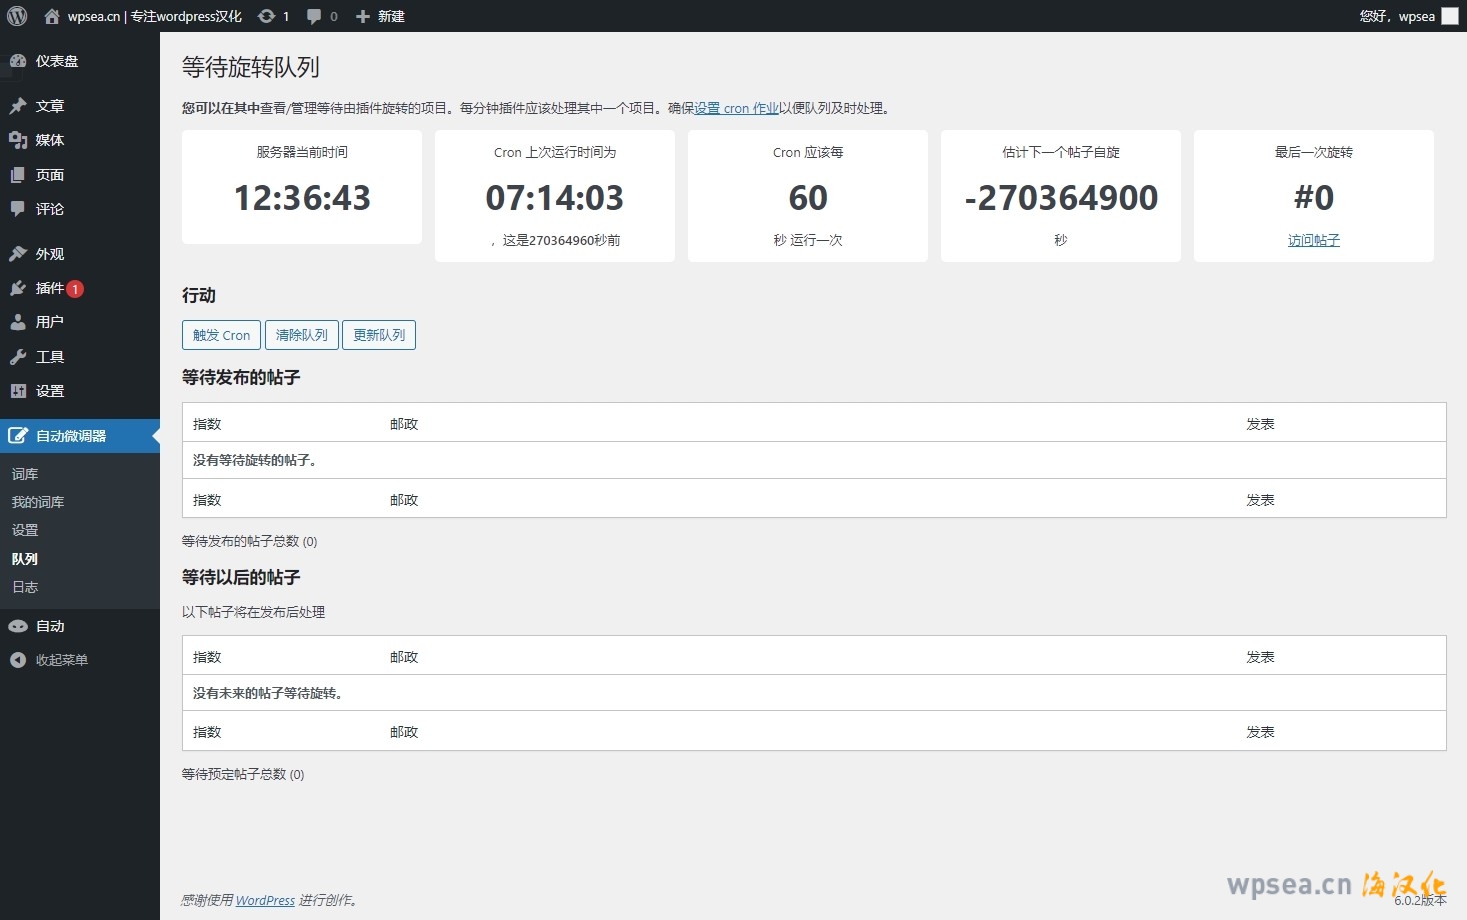
Task: Expand the 自动 sidebar menu
Action: tap(50, 626)
